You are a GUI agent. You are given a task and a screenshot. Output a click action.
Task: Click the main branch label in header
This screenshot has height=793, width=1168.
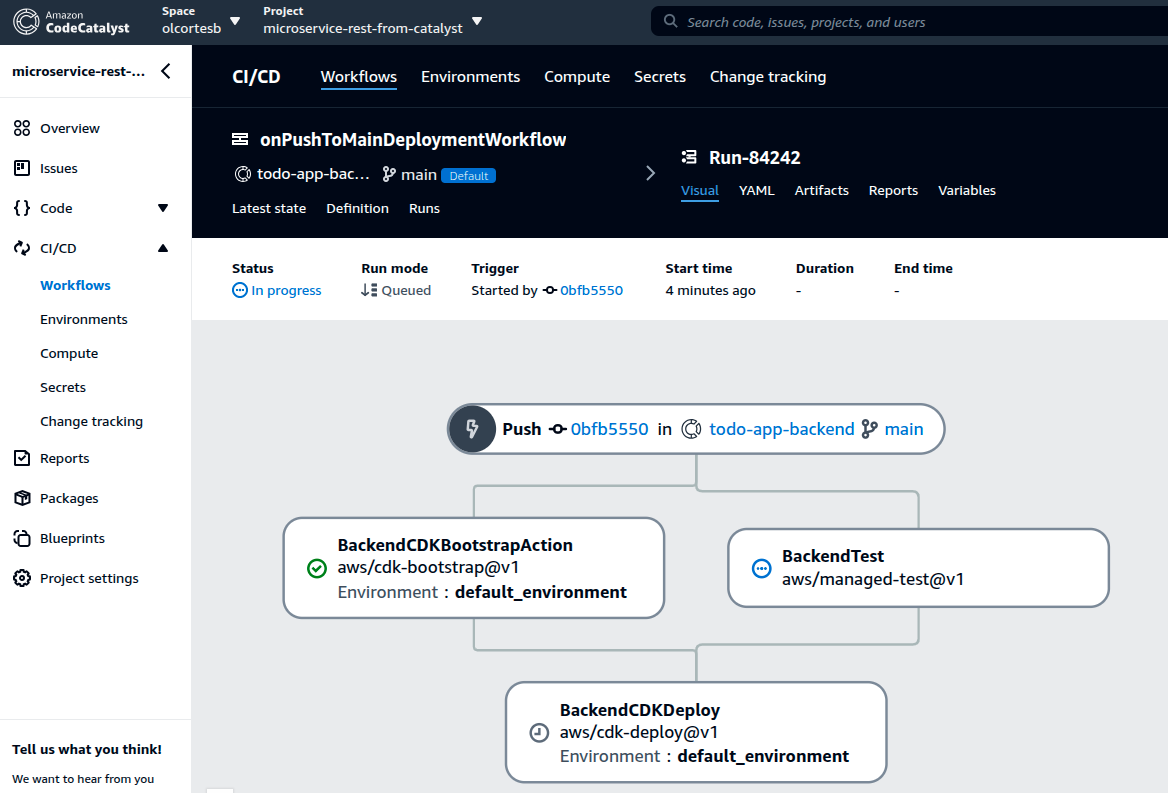click(x=418, y=174)
